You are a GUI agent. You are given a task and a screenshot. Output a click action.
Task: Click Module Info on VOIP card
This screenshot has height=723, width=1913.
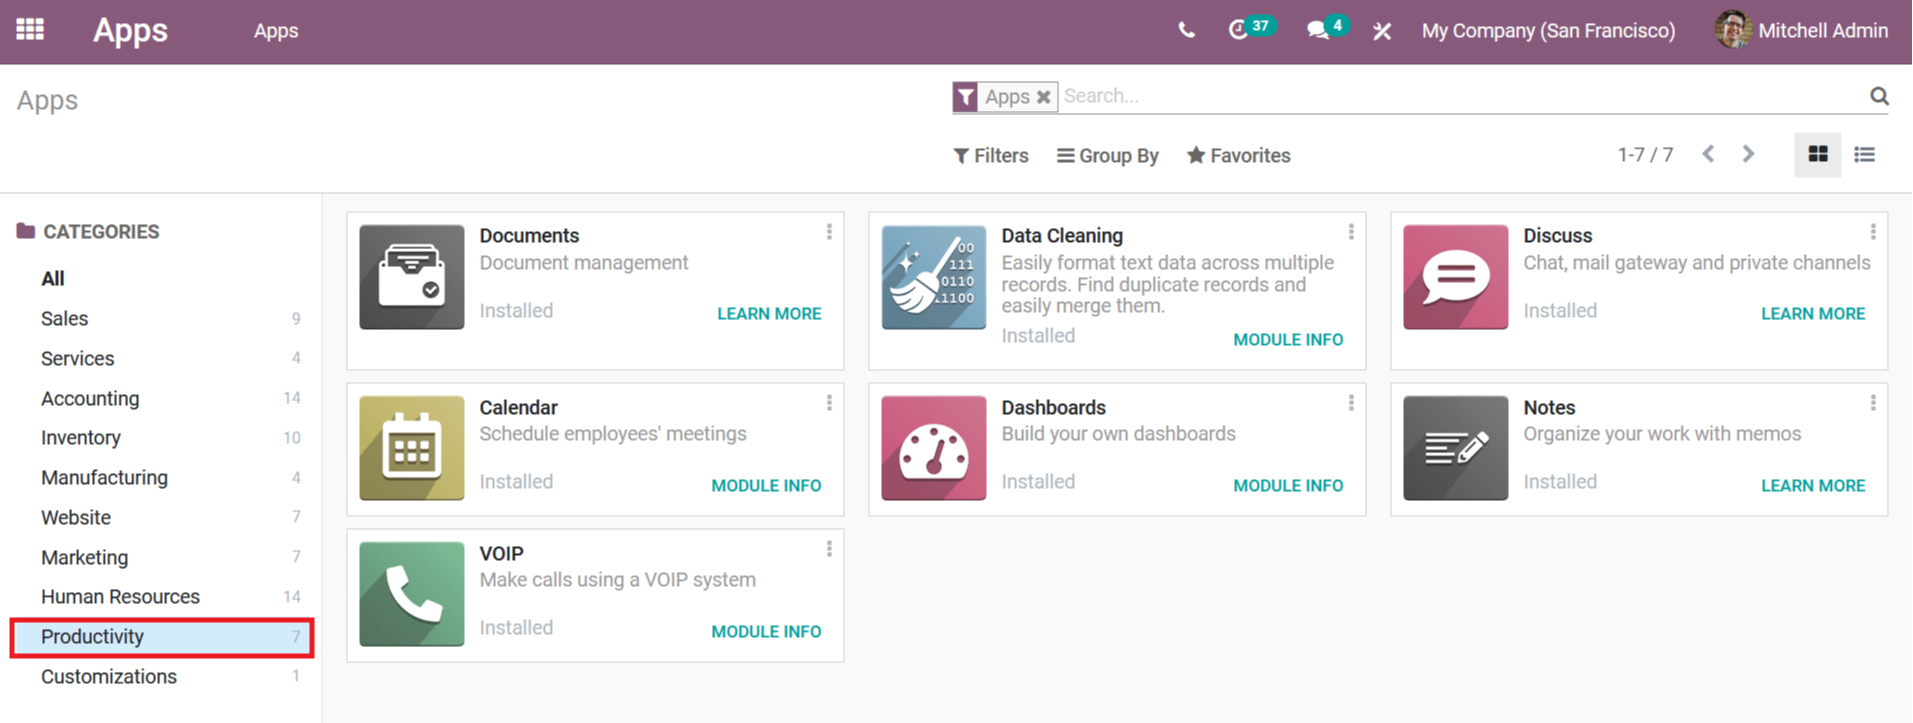pyautogui.click(x=766, y=632)
